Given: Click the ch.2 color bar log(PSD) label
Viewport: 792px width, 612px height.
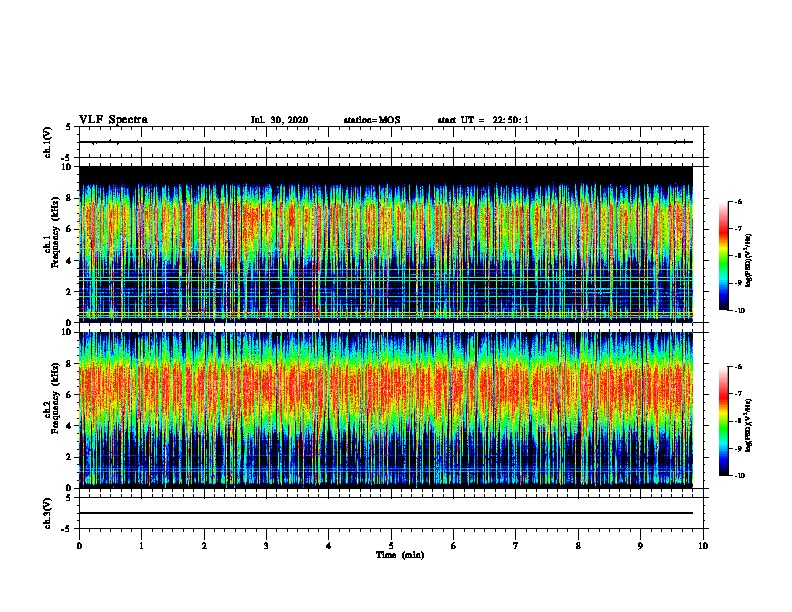Looking at the screenshot, I should tap(749, 425).
